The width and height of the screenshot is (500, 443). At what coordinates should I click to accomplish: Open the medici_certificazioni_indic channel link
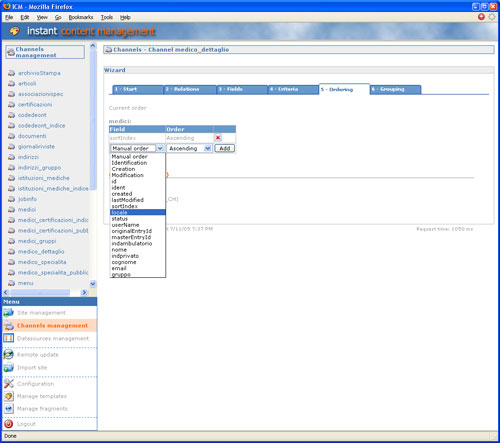[53, 220]
